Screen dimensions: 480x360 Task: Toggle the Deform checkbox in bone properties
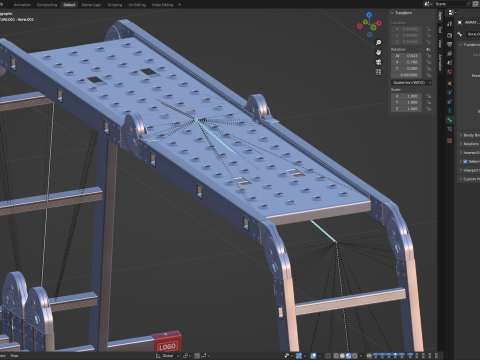(x=466, y=161)
